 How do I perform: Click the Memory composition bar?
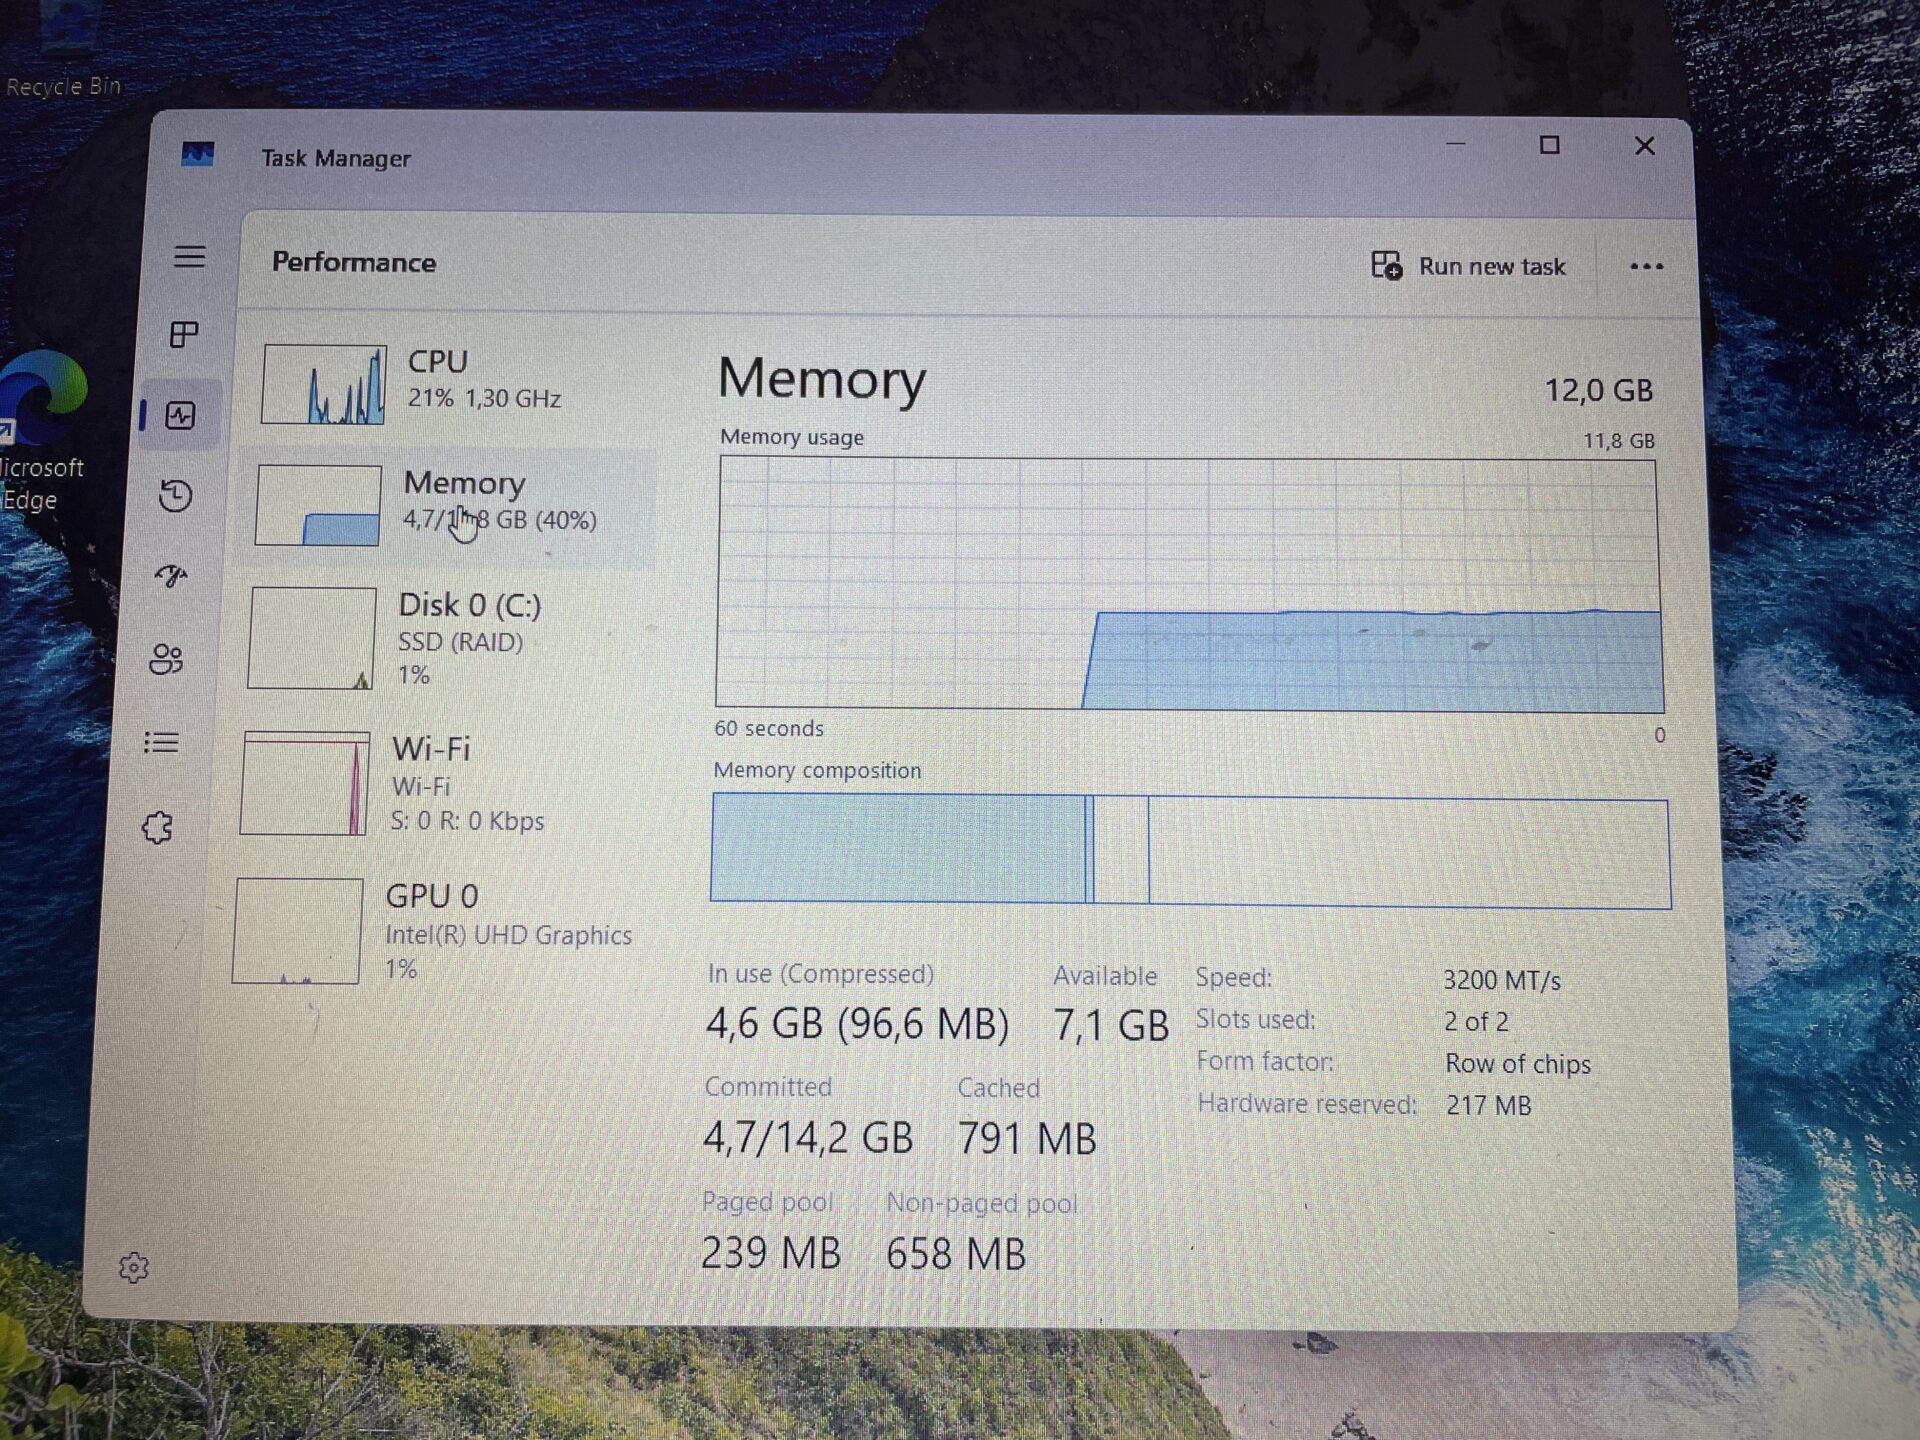tap(1190, 851)
